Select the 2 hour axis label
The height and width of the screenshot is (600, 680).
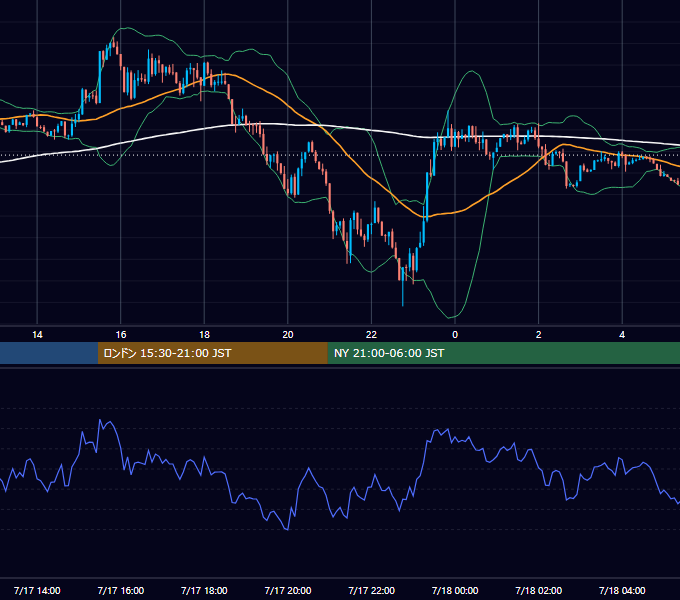tap(539, 335)
